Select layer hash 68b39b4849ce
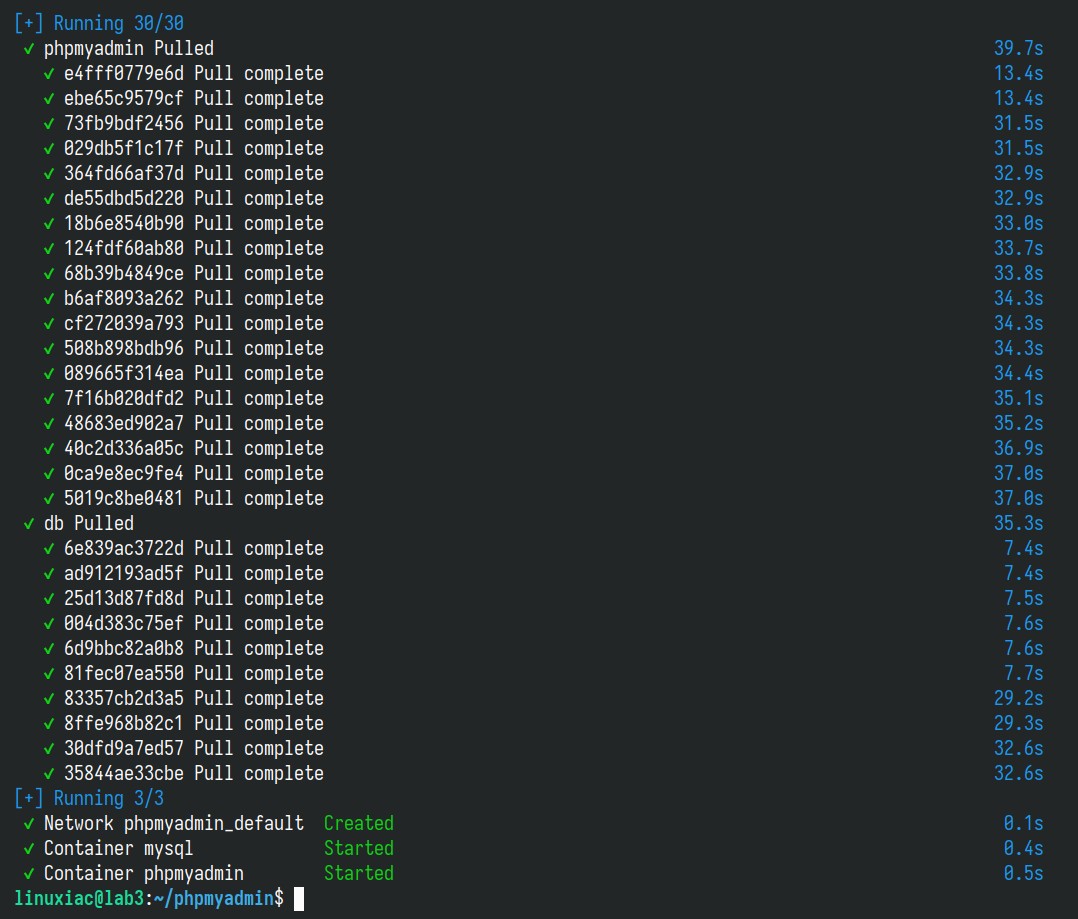This screenshot has height=919, width=1078. coord(124,273)
